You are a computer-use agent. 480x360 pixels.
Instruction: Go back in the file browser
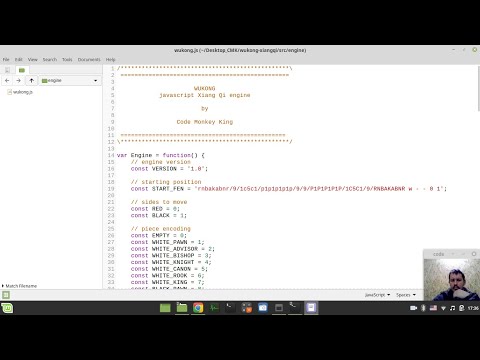(7, 80)
